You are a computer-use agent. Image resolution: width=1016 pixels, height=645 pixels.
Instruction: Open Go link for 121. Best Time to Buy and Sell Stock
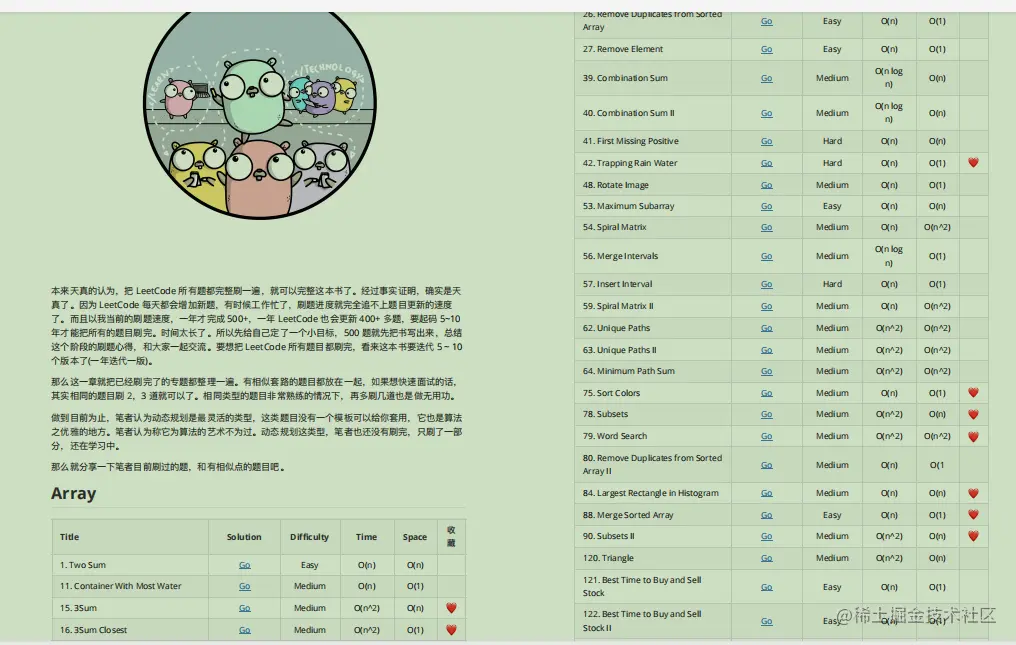pyautogui.click(x=767, y=587)
